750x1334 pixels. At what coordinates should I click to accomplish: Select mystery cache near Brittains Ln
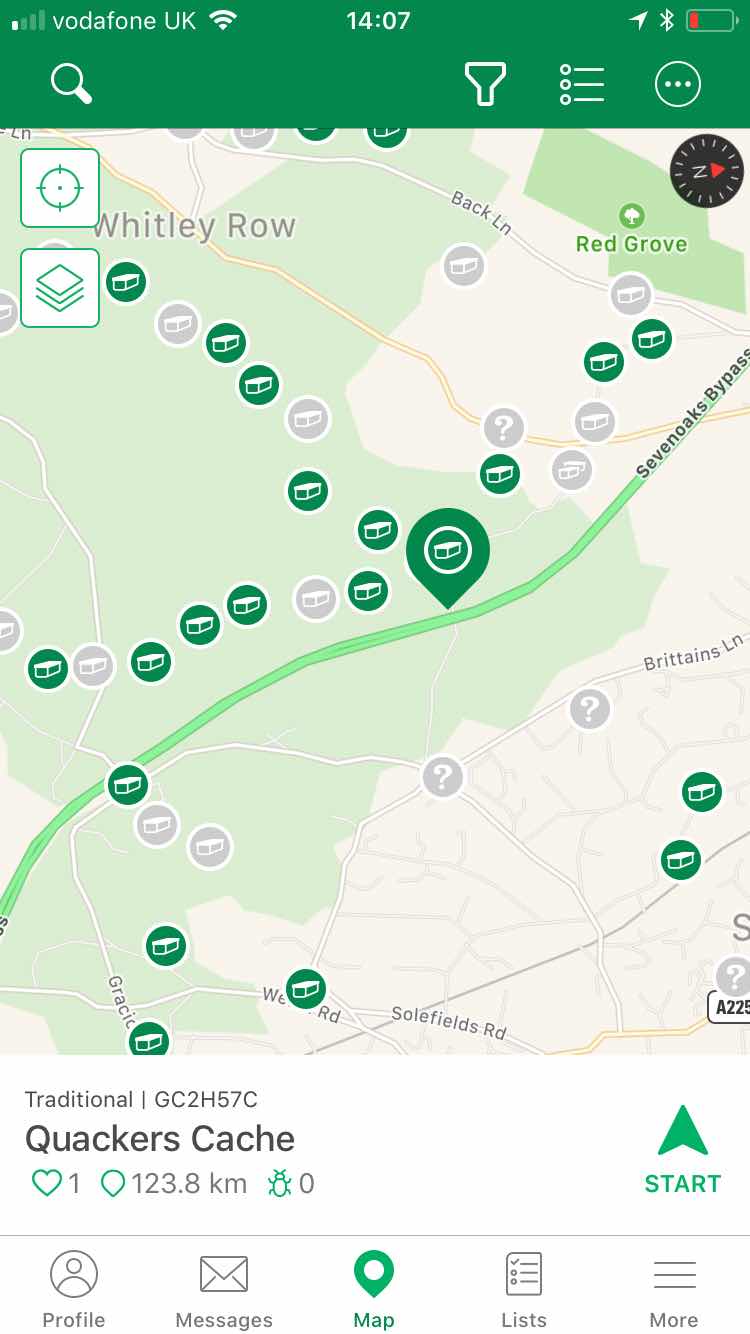(x=590, y=710)
